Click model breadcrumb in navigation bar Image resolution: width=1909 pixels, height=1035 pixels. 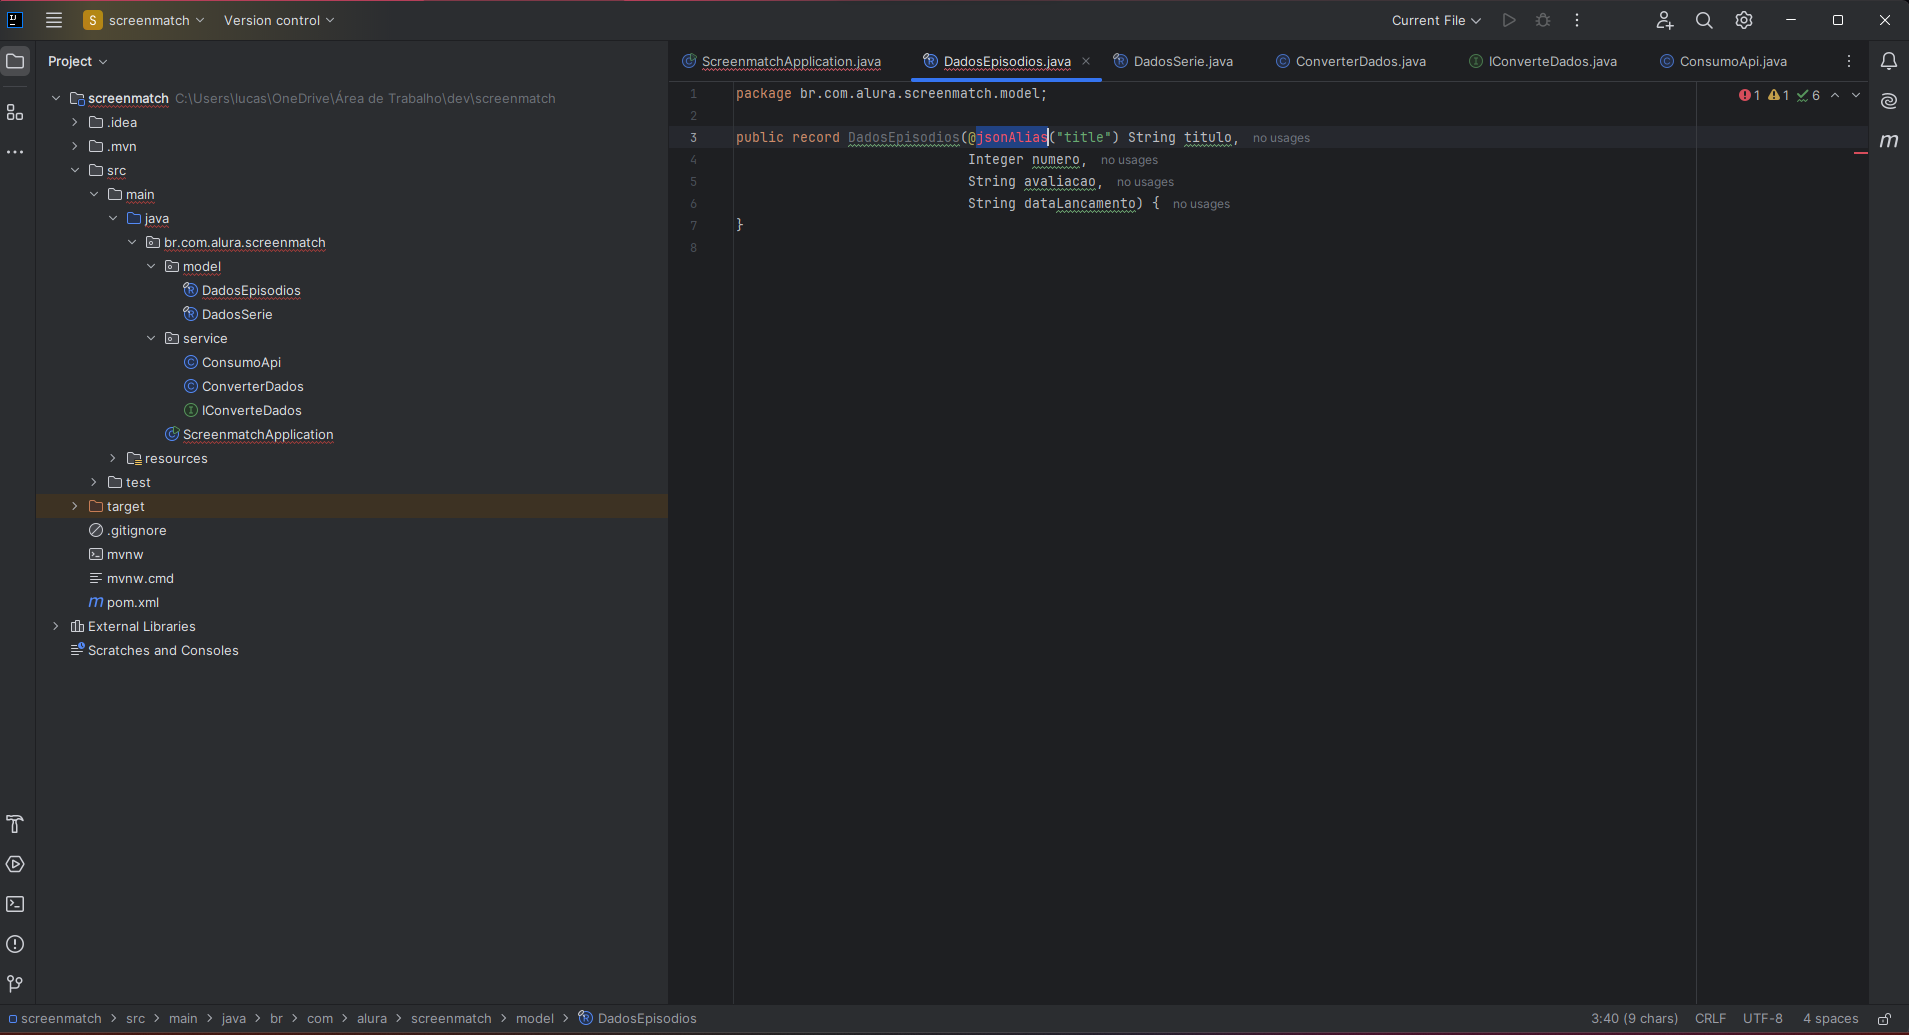pyautogui.click(x=534, y=1019)
